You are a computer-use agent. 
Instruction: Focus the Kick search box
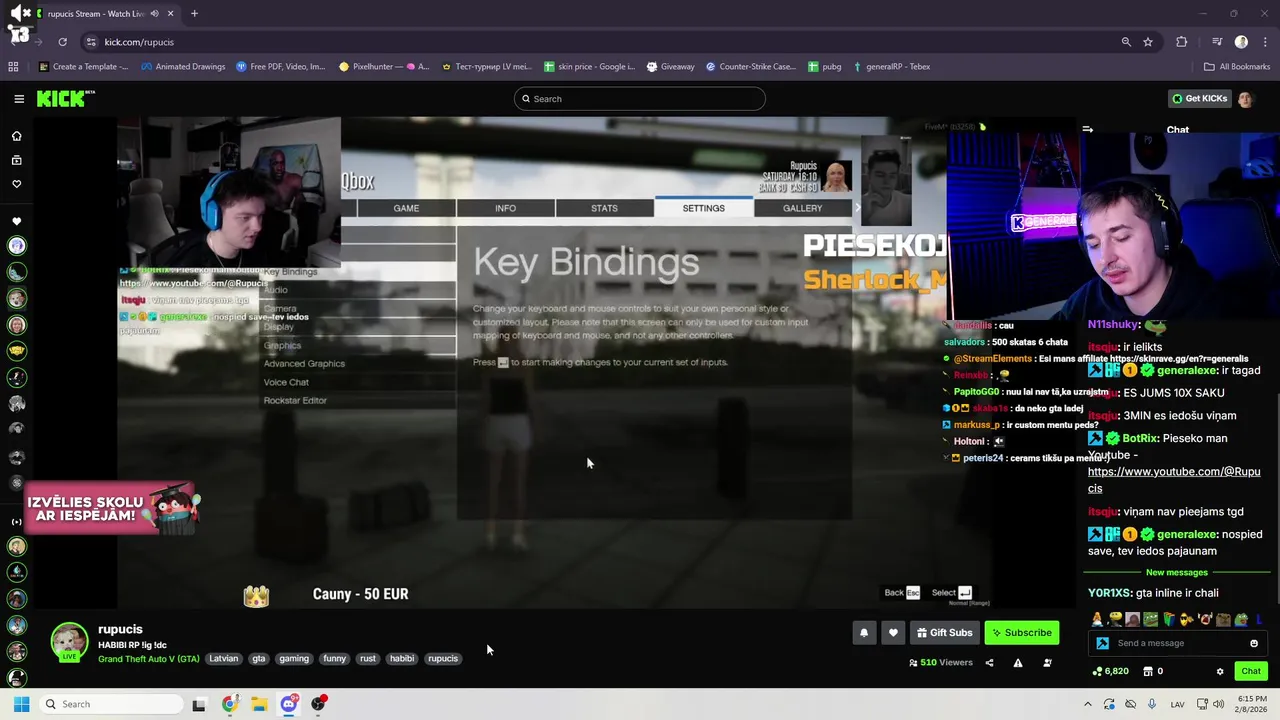click(x=640, y=99)
